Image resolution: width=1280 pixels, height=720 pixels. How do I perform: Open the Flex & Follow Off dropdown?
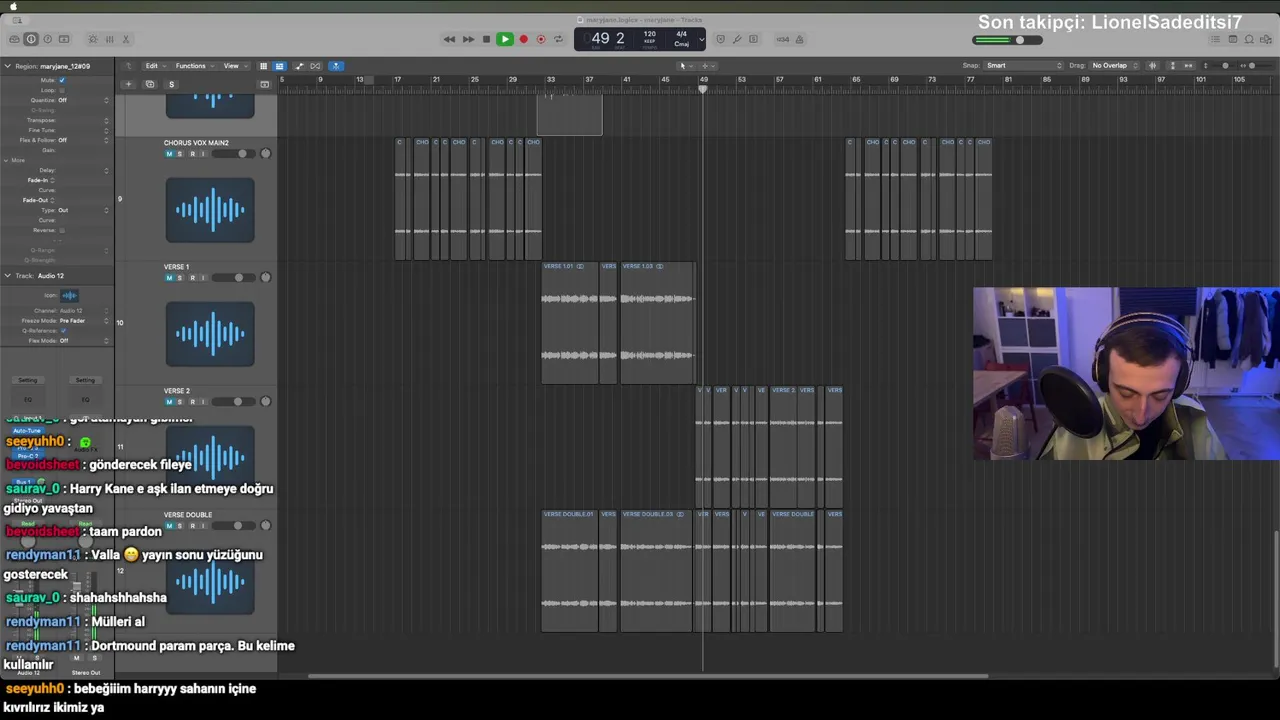[83, 140]
